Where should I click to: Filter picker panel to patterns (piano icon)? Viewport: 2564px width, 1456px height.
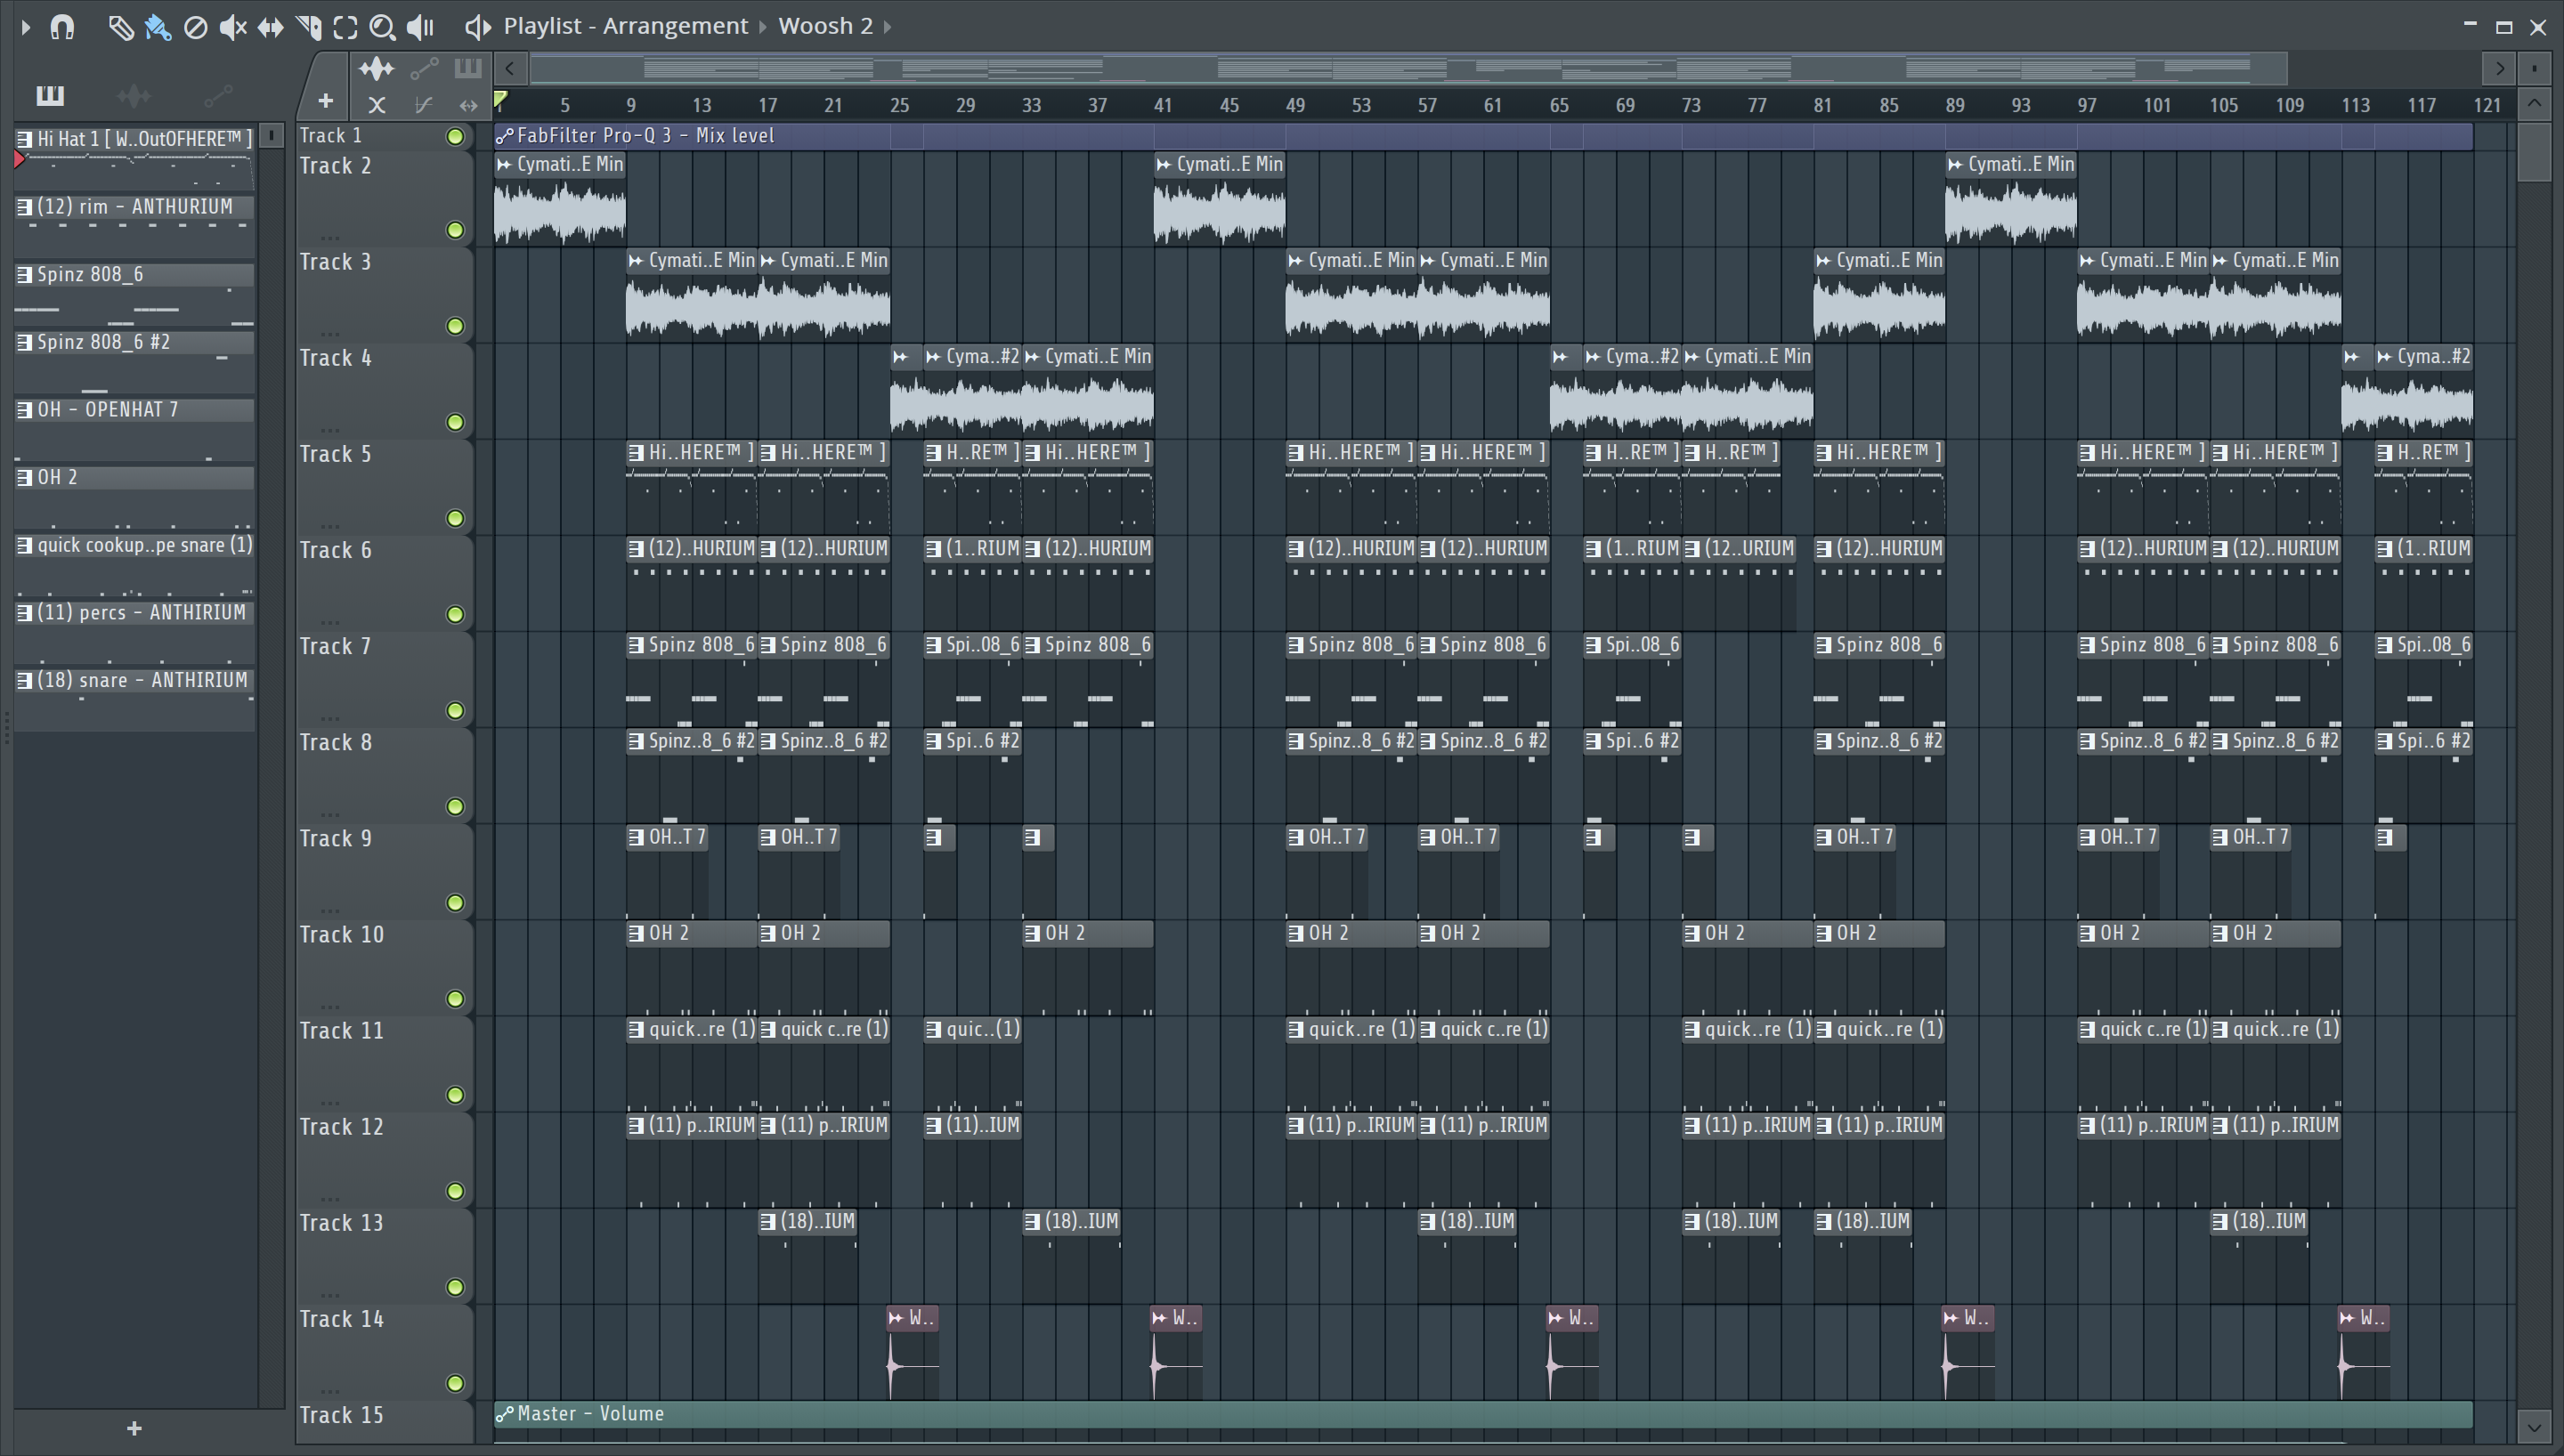tap(50, 95)
